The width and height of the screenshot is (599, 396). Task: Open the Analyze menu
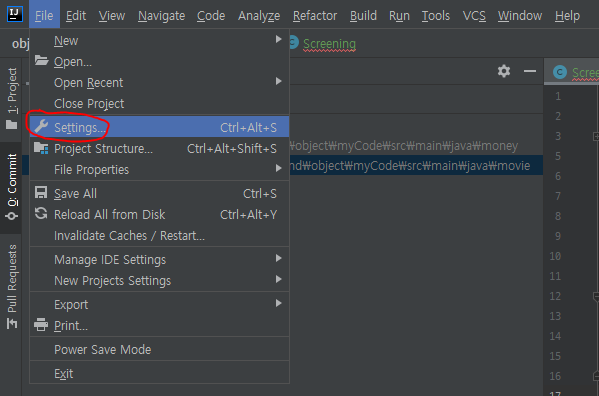point(259,16)
